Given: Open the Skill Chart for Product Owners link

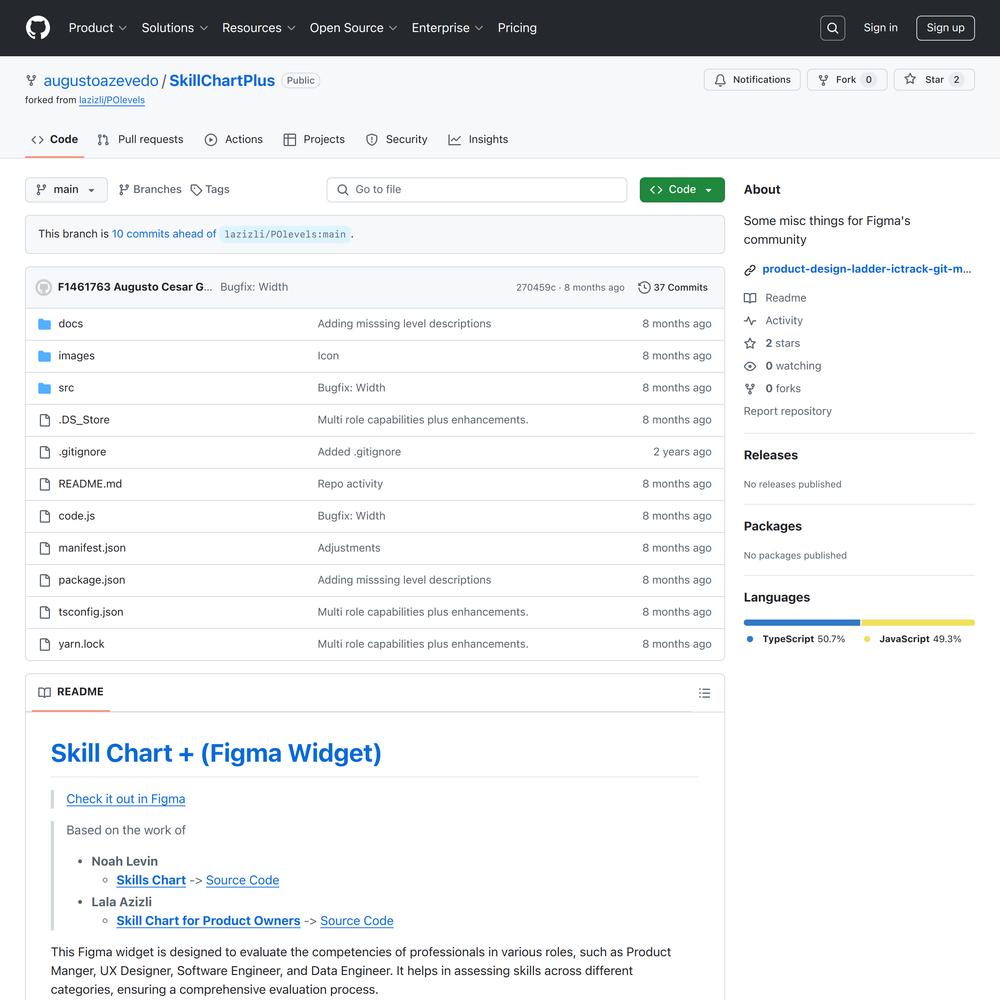Looking at the screenshot, I should coord(208,921).
